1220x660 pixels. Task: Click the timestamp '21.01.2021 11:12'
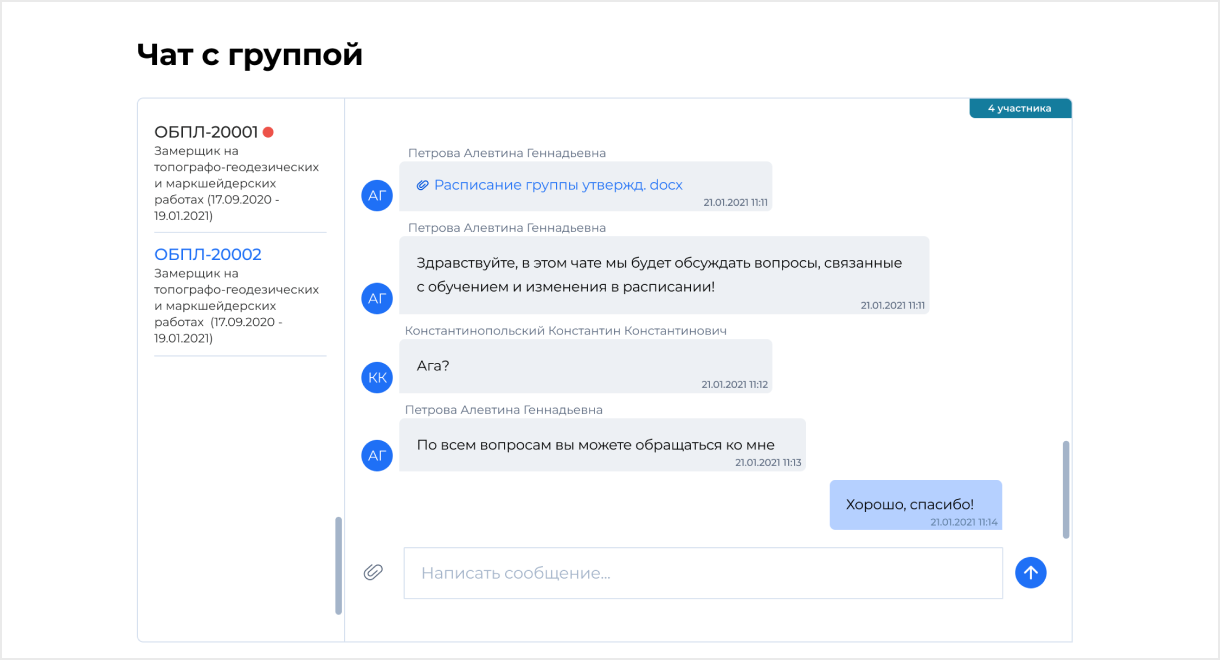(735, 384)
